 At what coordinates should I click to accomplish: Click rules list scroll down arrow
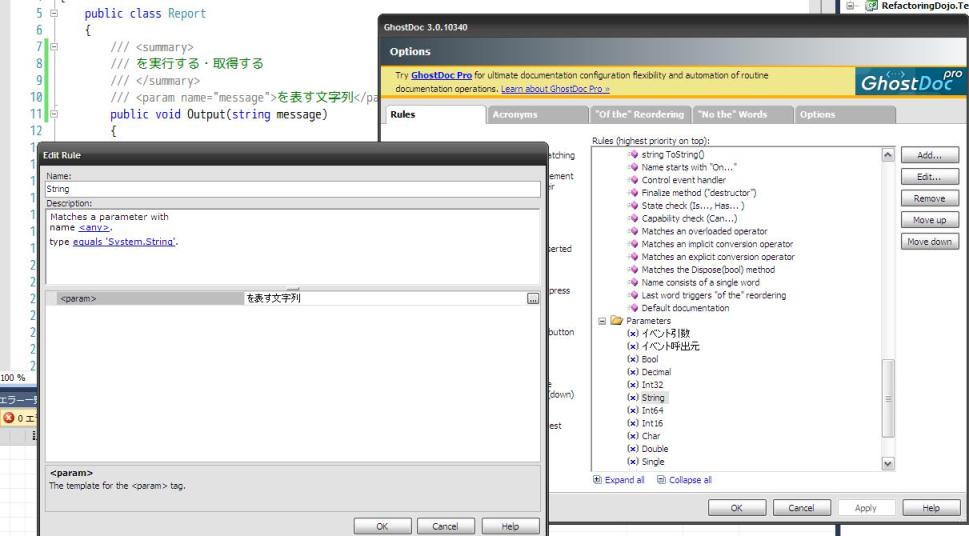[x=888, y=464]
